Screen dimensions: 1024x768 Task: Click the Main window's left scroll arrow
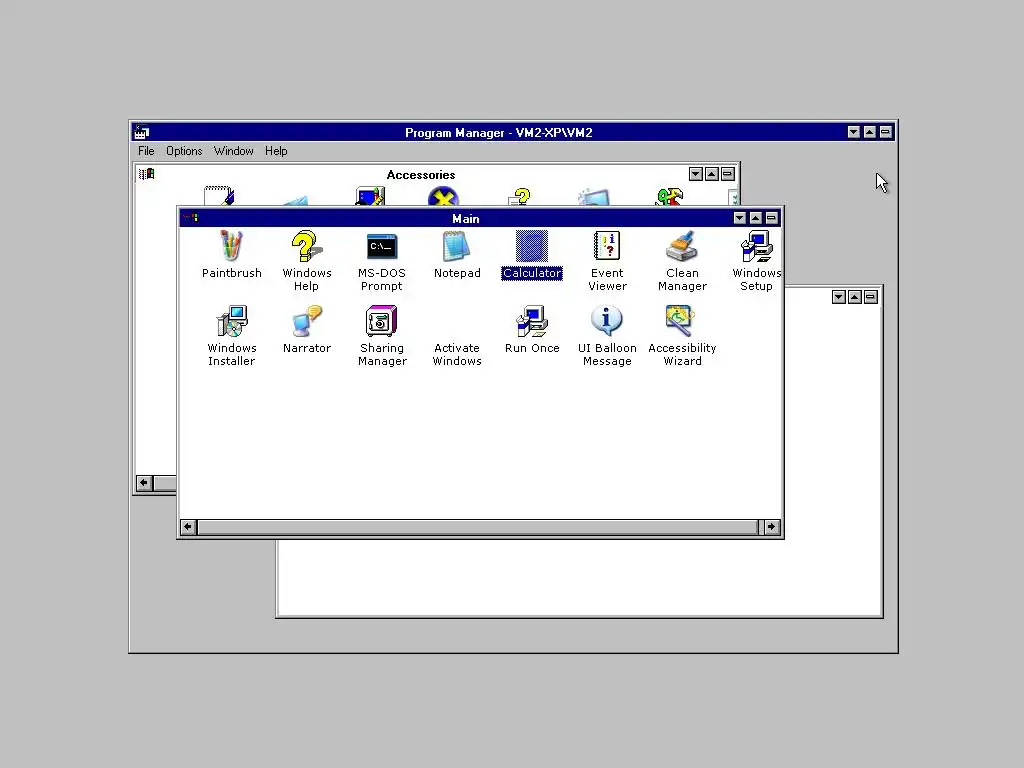pos(188,527)
